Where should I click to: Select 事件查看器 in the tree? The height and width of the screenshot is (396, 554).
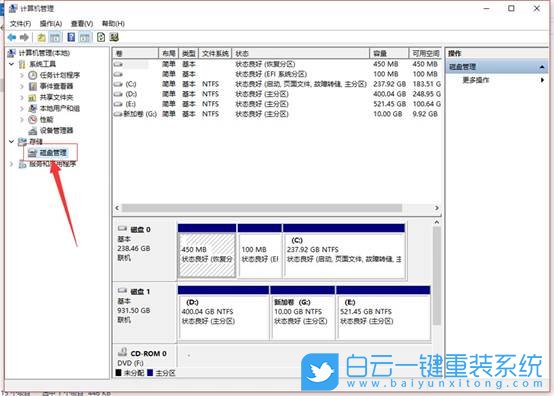point(56,86)
